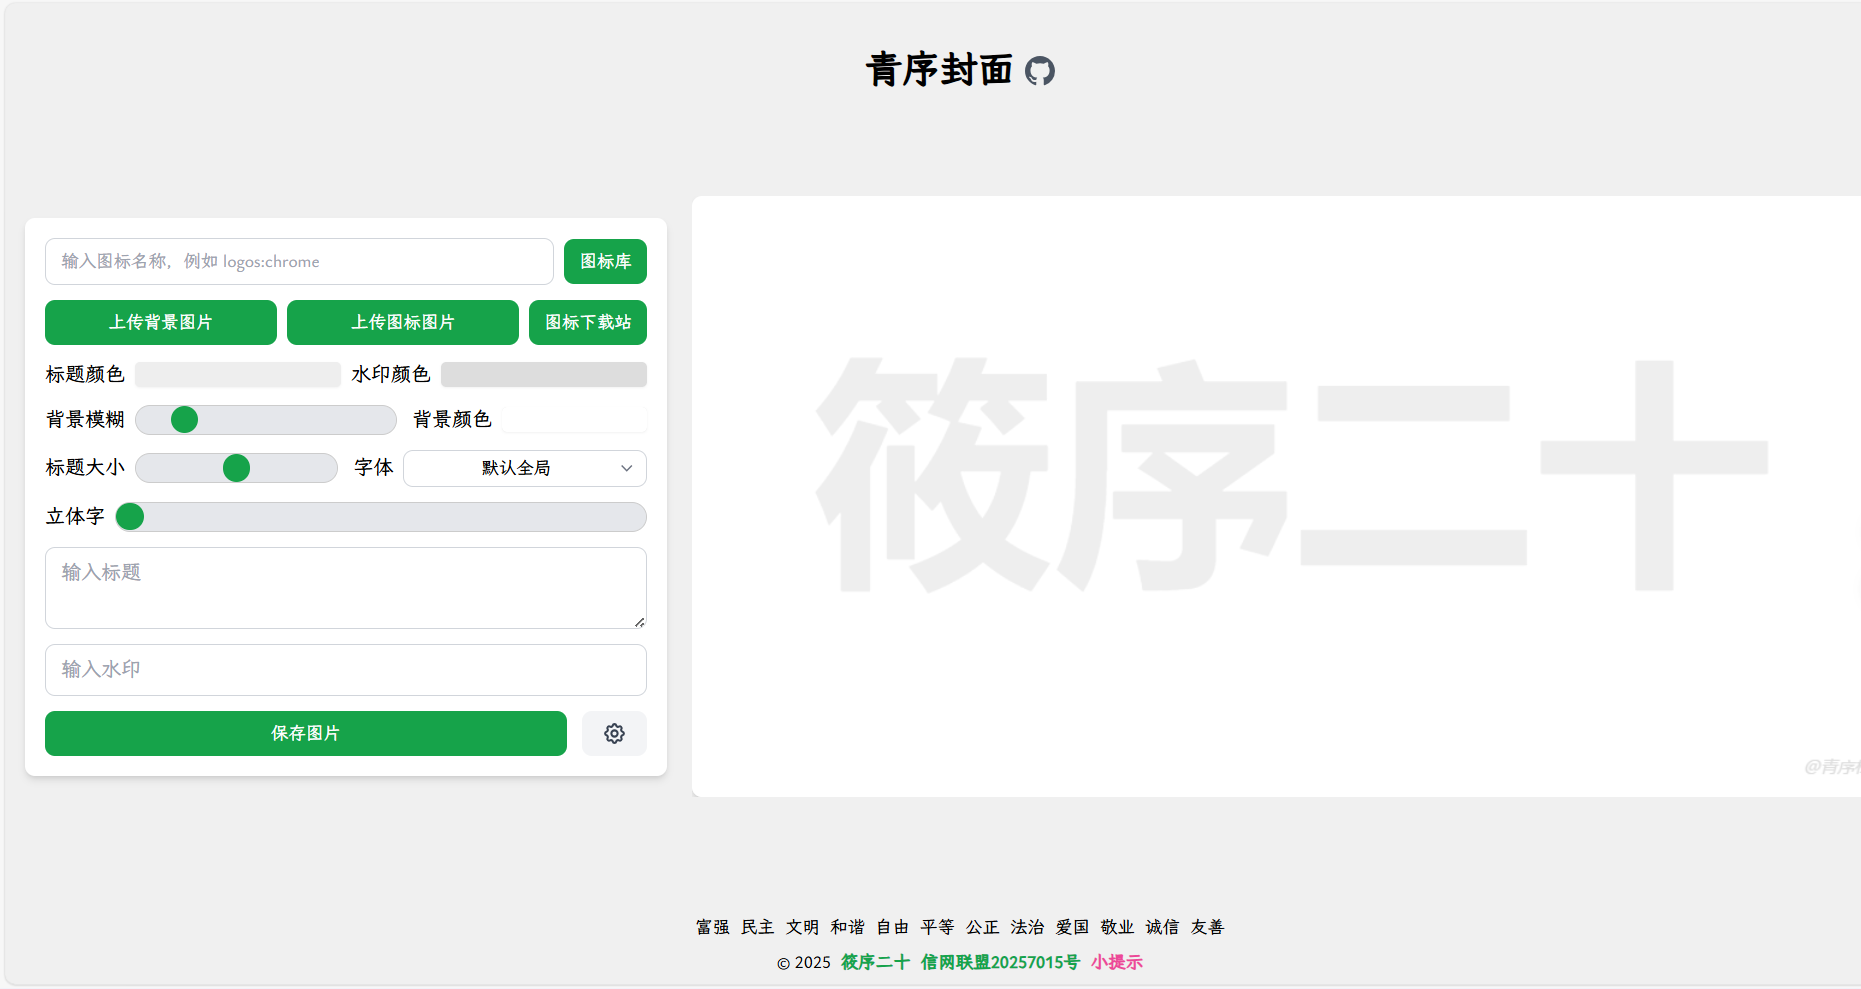
Task: Click the 输入标题 title text area
Action: 345,588
